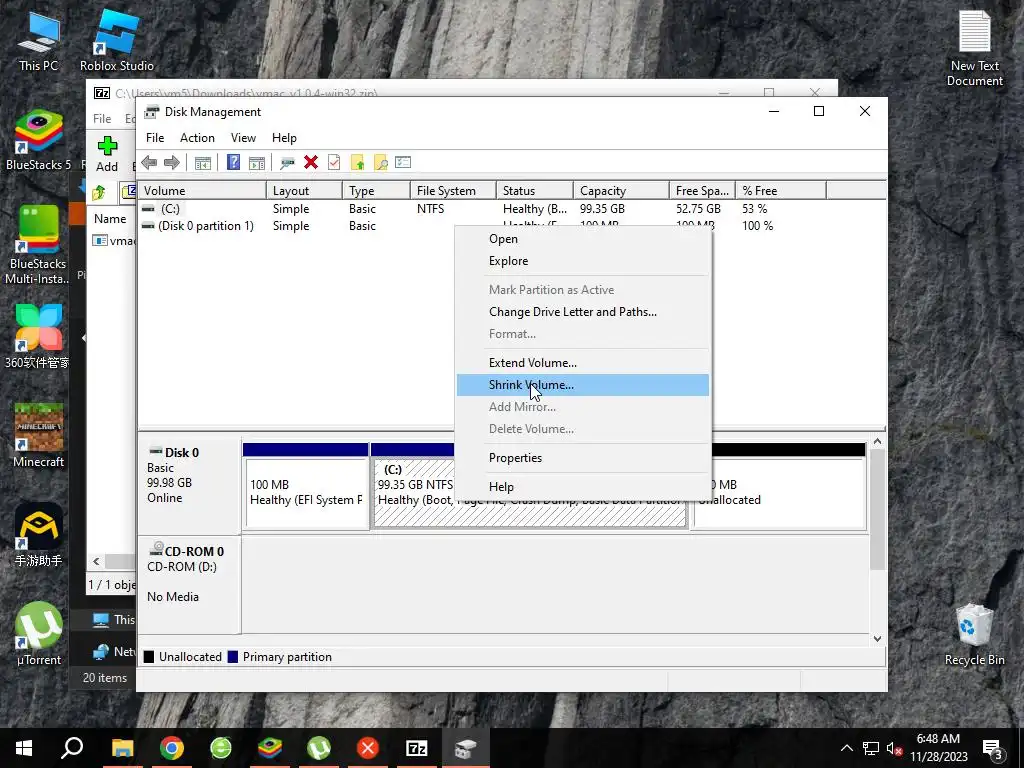1024x768 pixels.
Task: Open the Action menu
Action: click(x=197, y=138)
